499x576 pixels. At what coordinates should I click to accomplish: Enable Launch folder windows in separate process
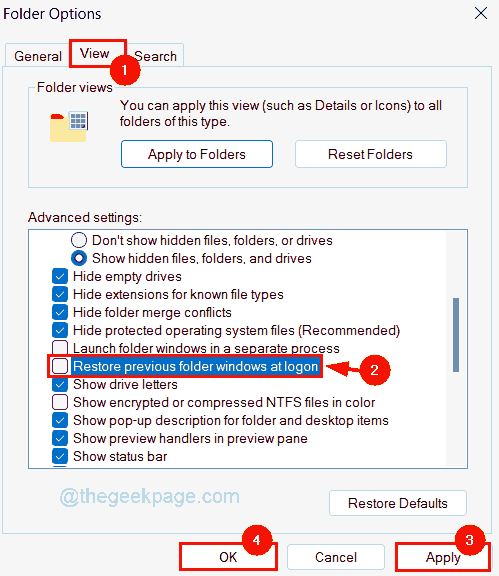(60, 348)
